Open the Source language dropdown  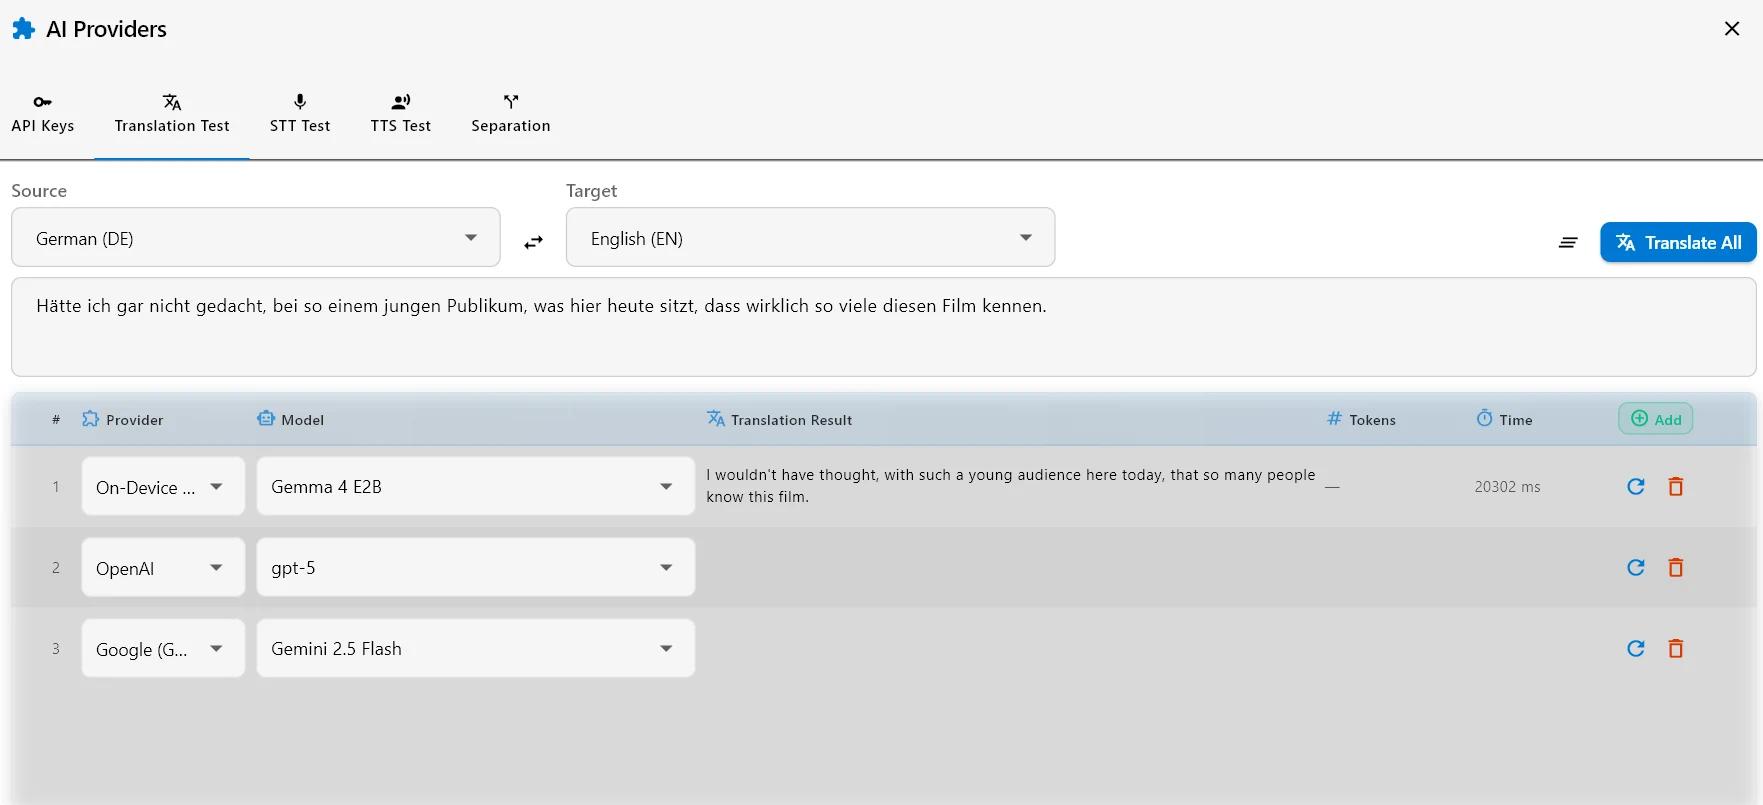[x=256, y=237]
